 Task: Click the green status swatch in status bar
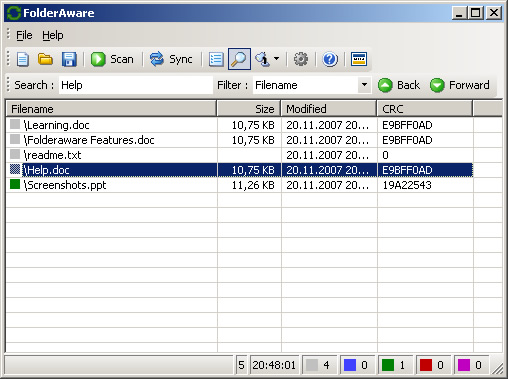[x=388, y=365]
